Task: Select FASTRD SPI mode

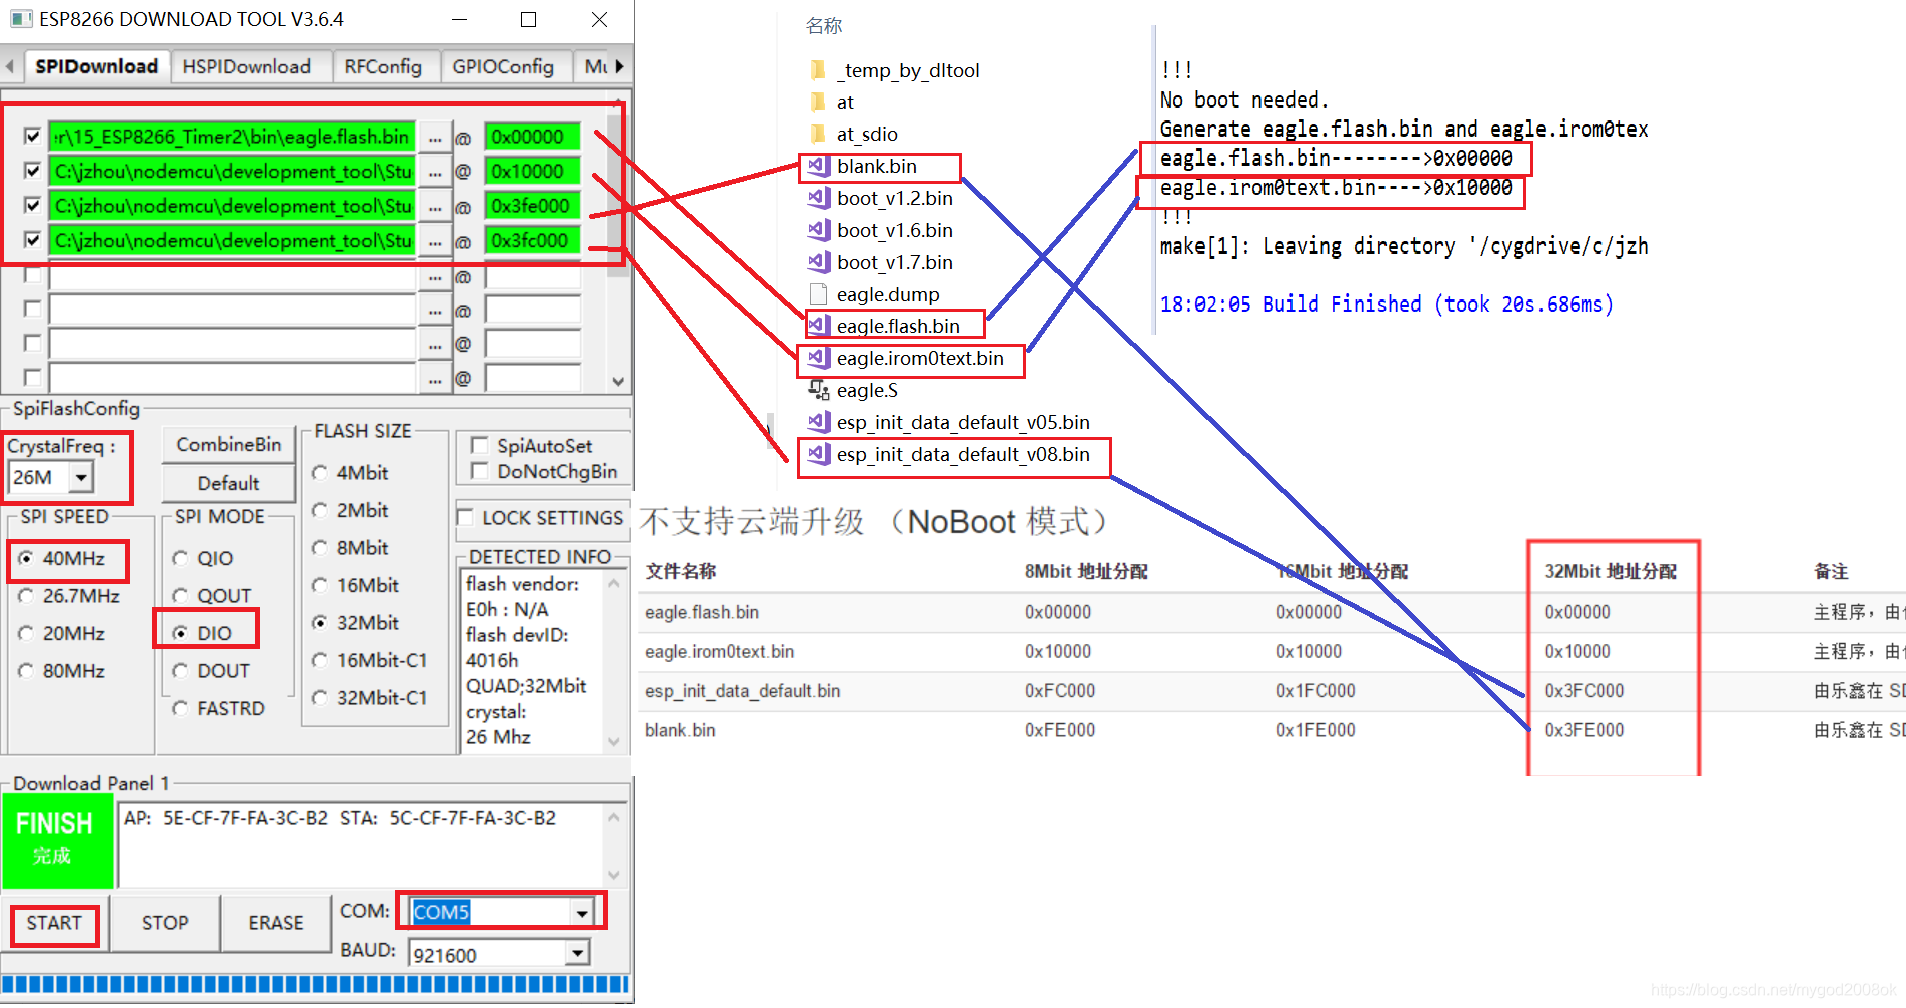Action: [180, 708]
